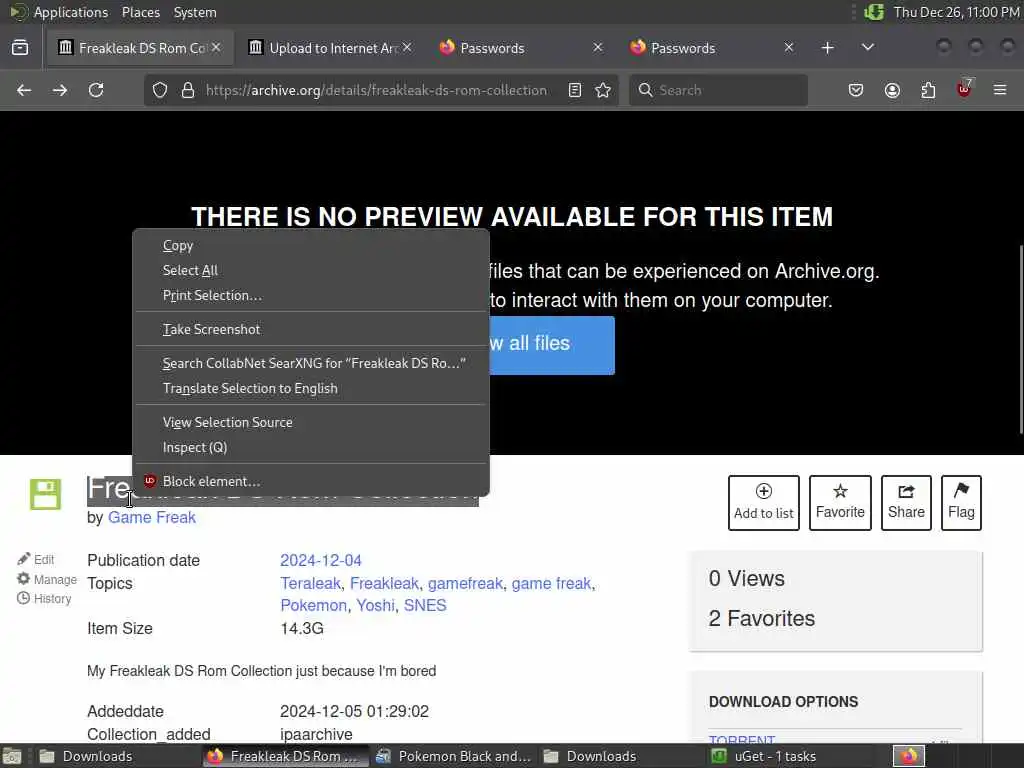Open Firefox account icon
Viewport: 1024px width, 768px height.
tap(892, 90)
